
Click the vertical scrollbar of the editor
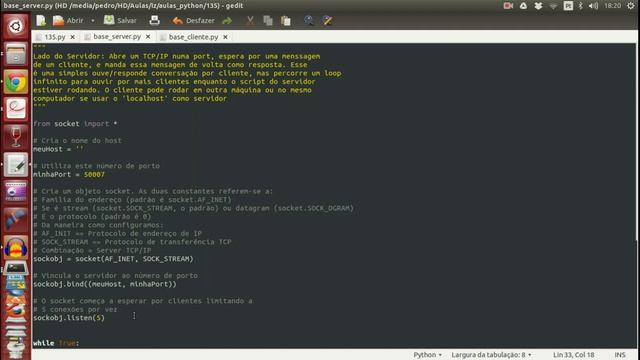pyautogui.click(x=637, y=143)
